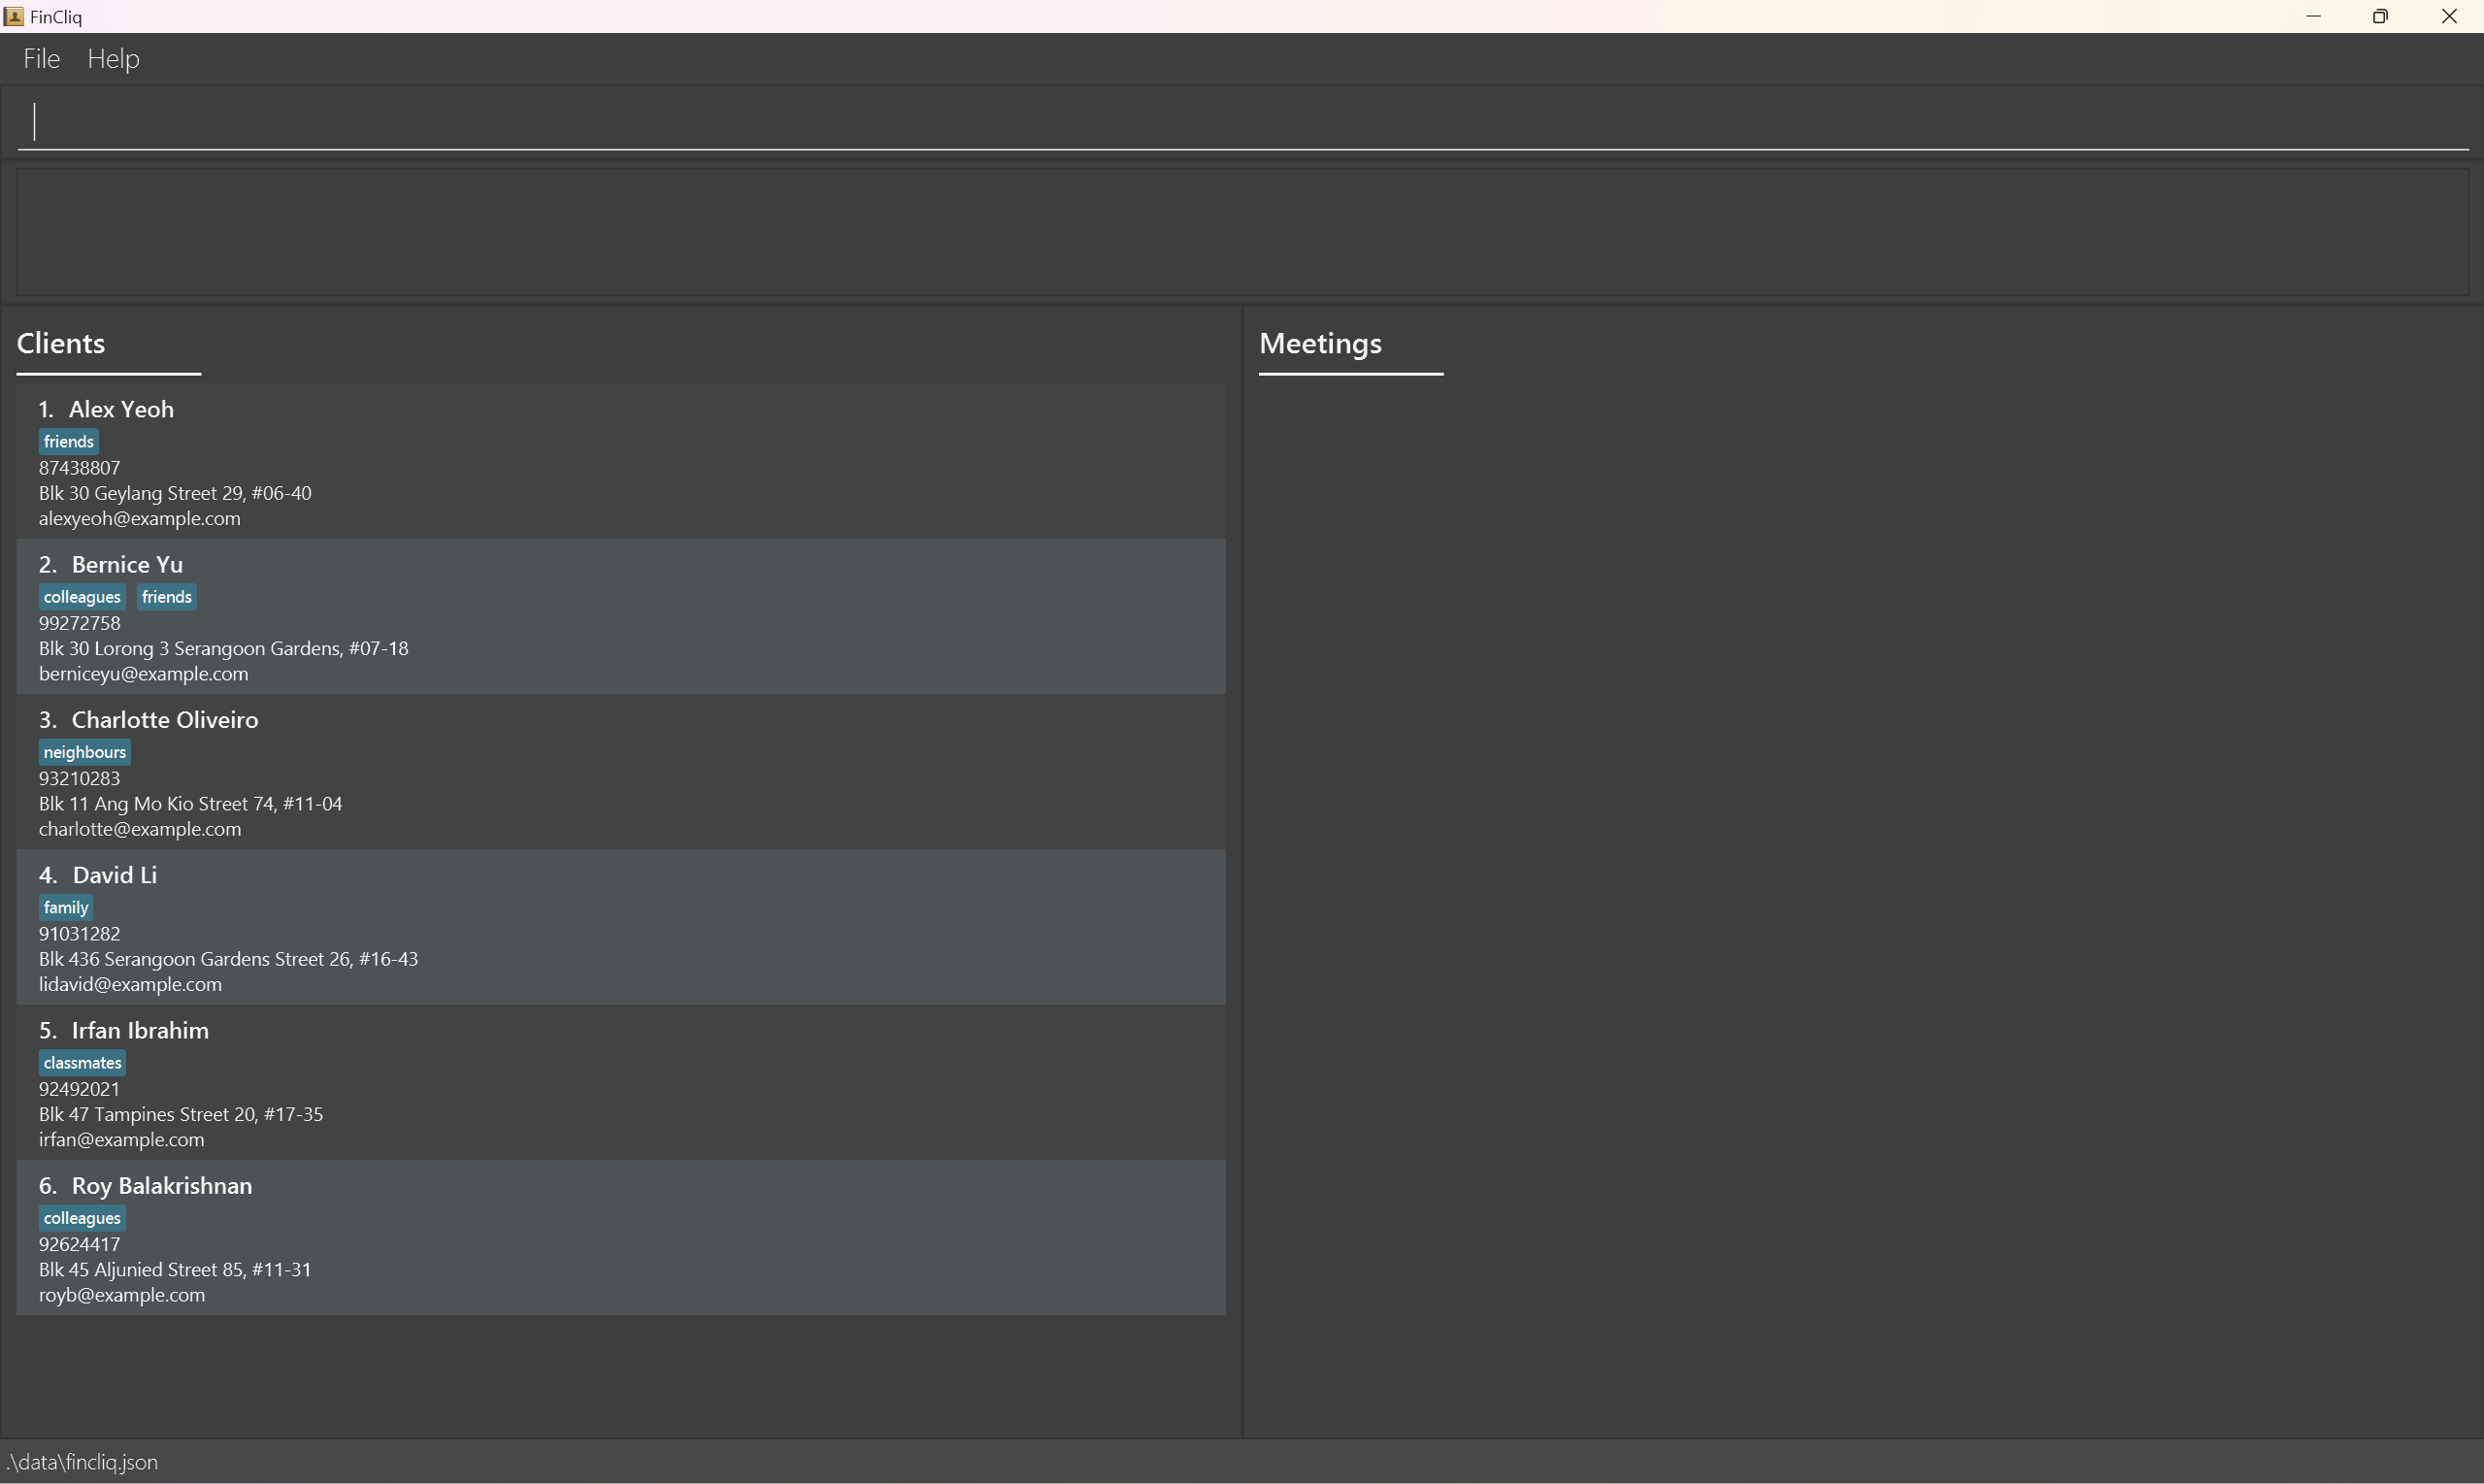Click email charlotte@example.com
This screenshot has height=1484, width=2484.
tap(140, 829)
